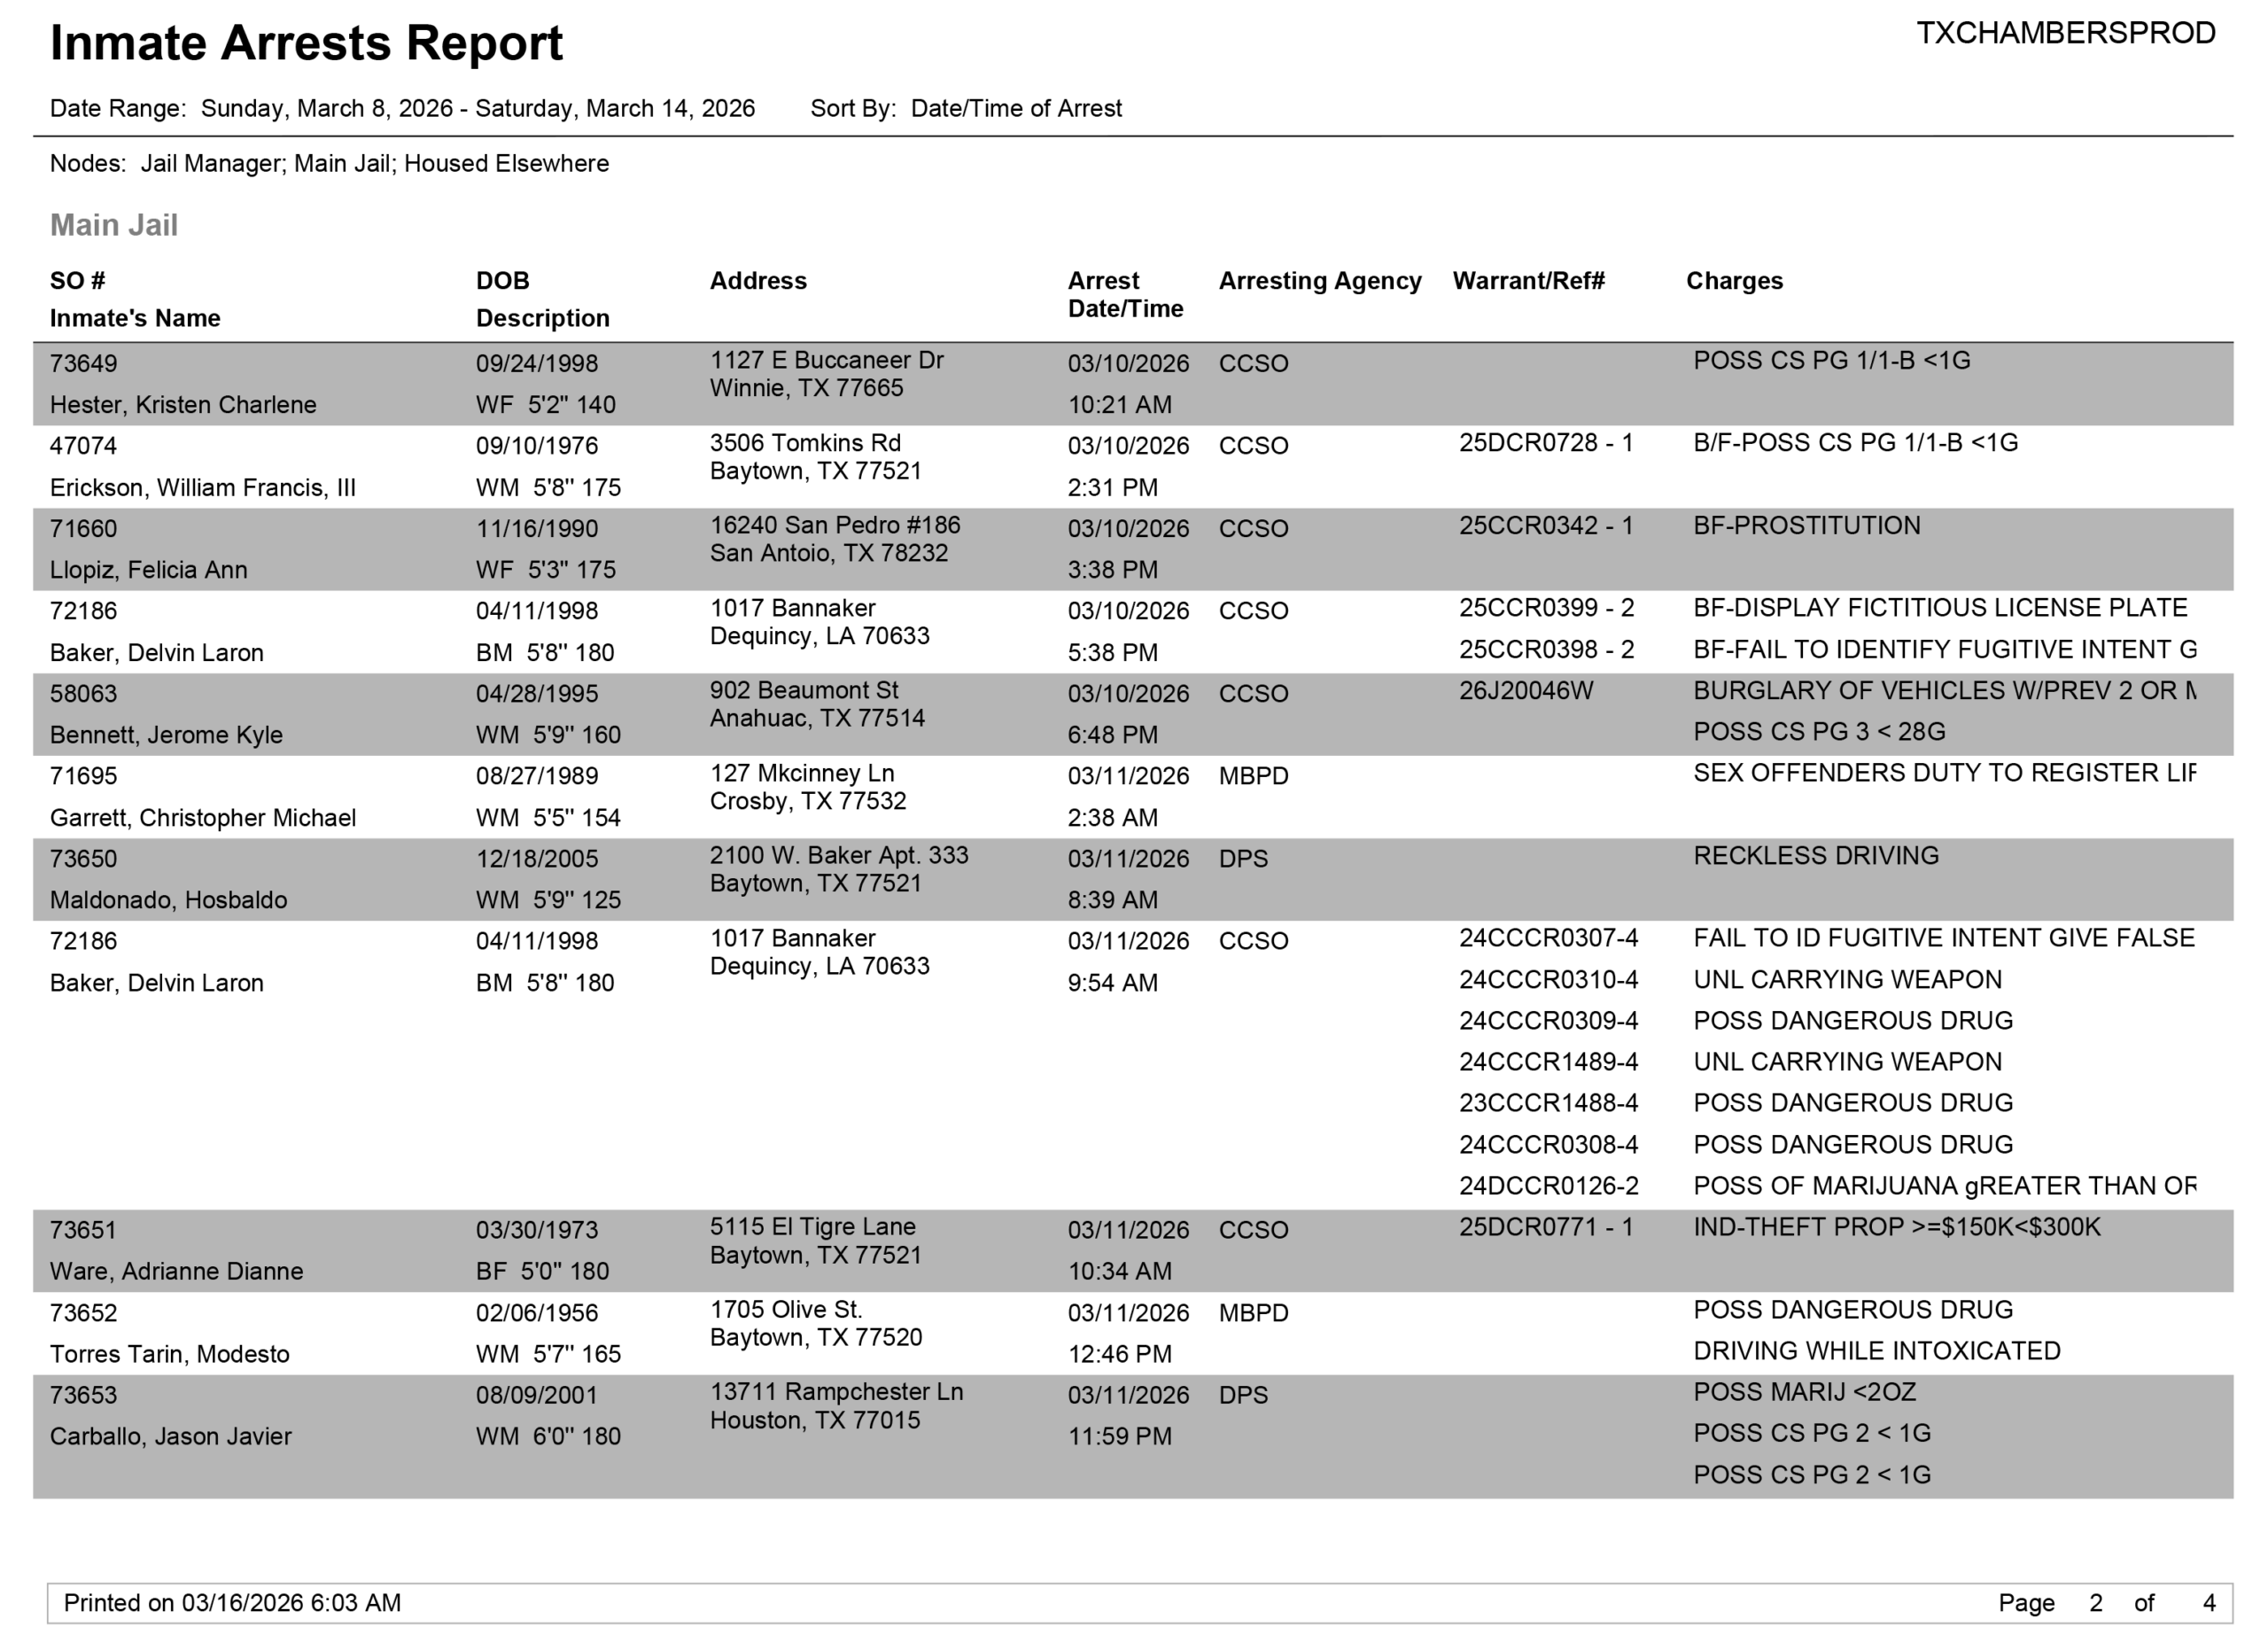Select warrant 25DCR0728 - 1

pos(1545,443)
